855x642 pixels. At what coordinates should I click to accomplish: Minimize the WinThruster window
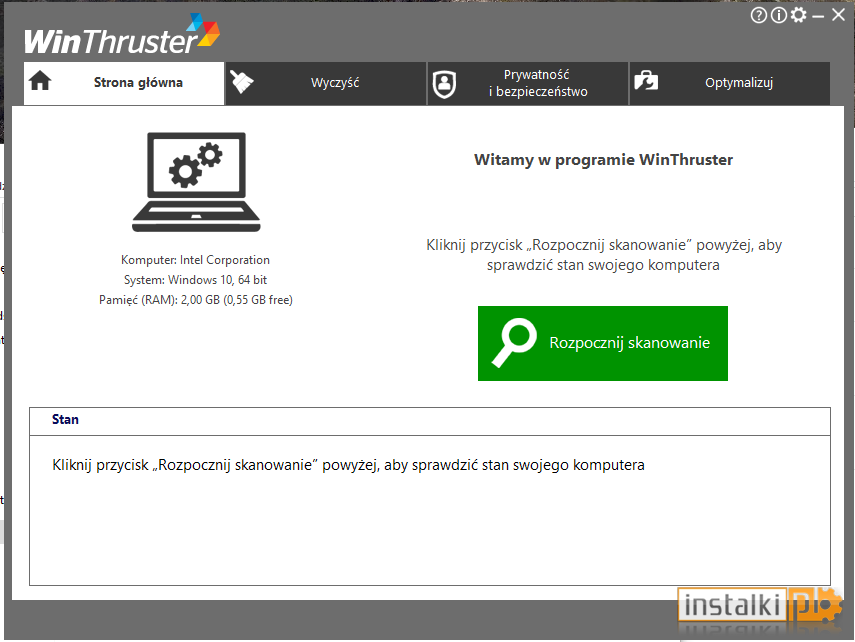coord(818,16)
